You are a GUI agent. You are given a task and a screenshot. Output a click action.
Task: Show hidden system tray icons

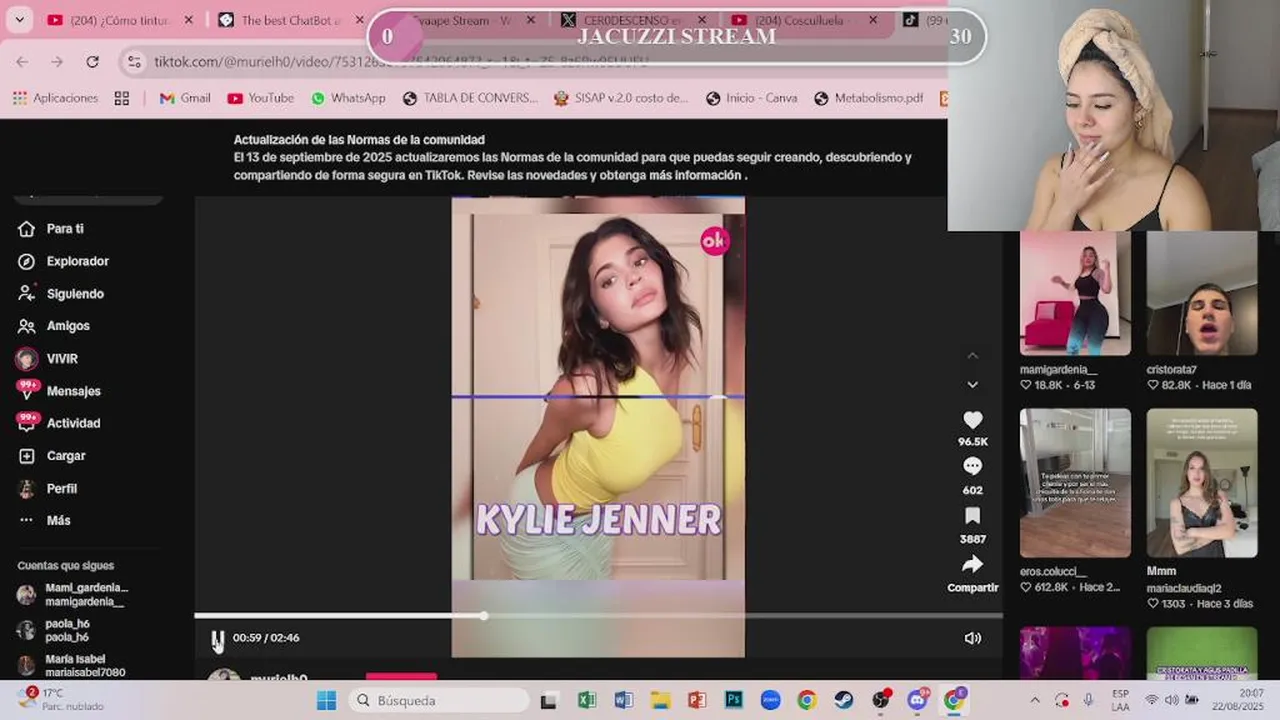click(1034, 700)
